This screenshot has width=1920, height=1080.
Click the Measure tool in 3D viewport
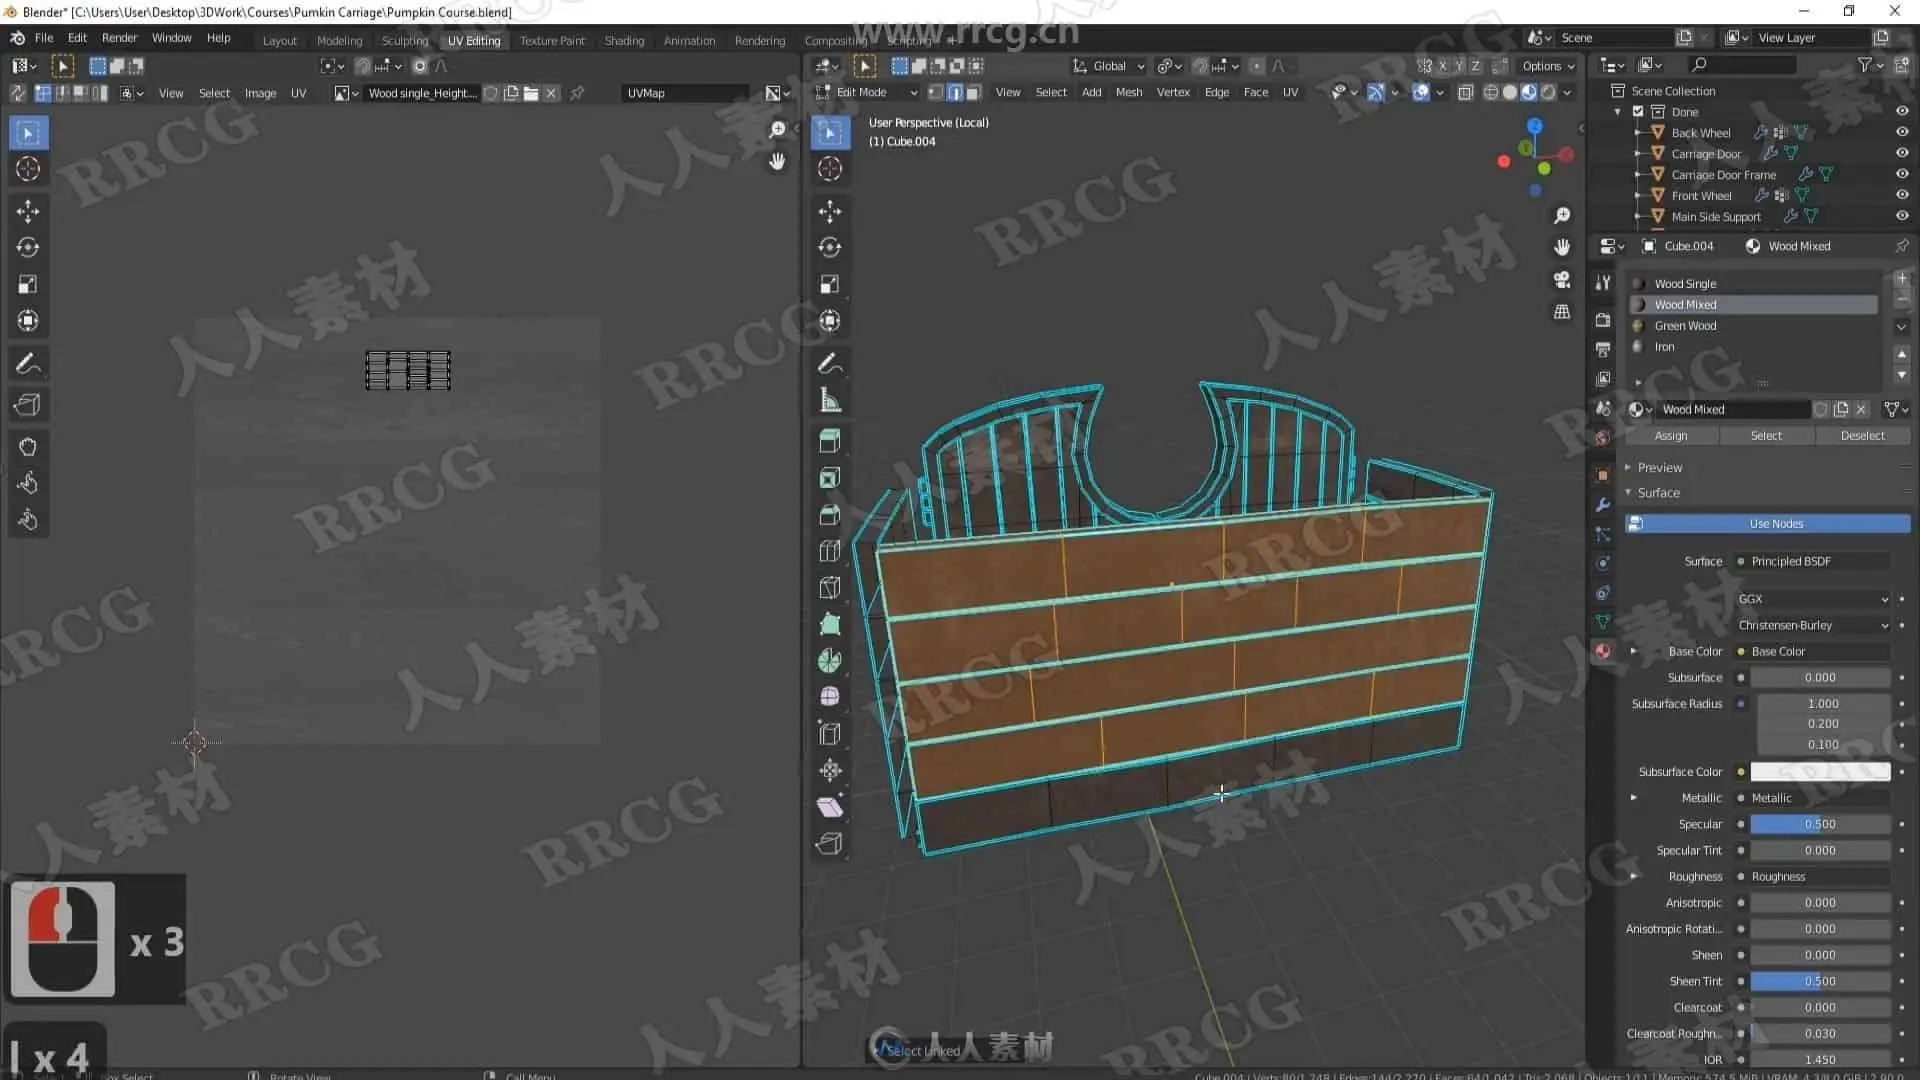829,401
